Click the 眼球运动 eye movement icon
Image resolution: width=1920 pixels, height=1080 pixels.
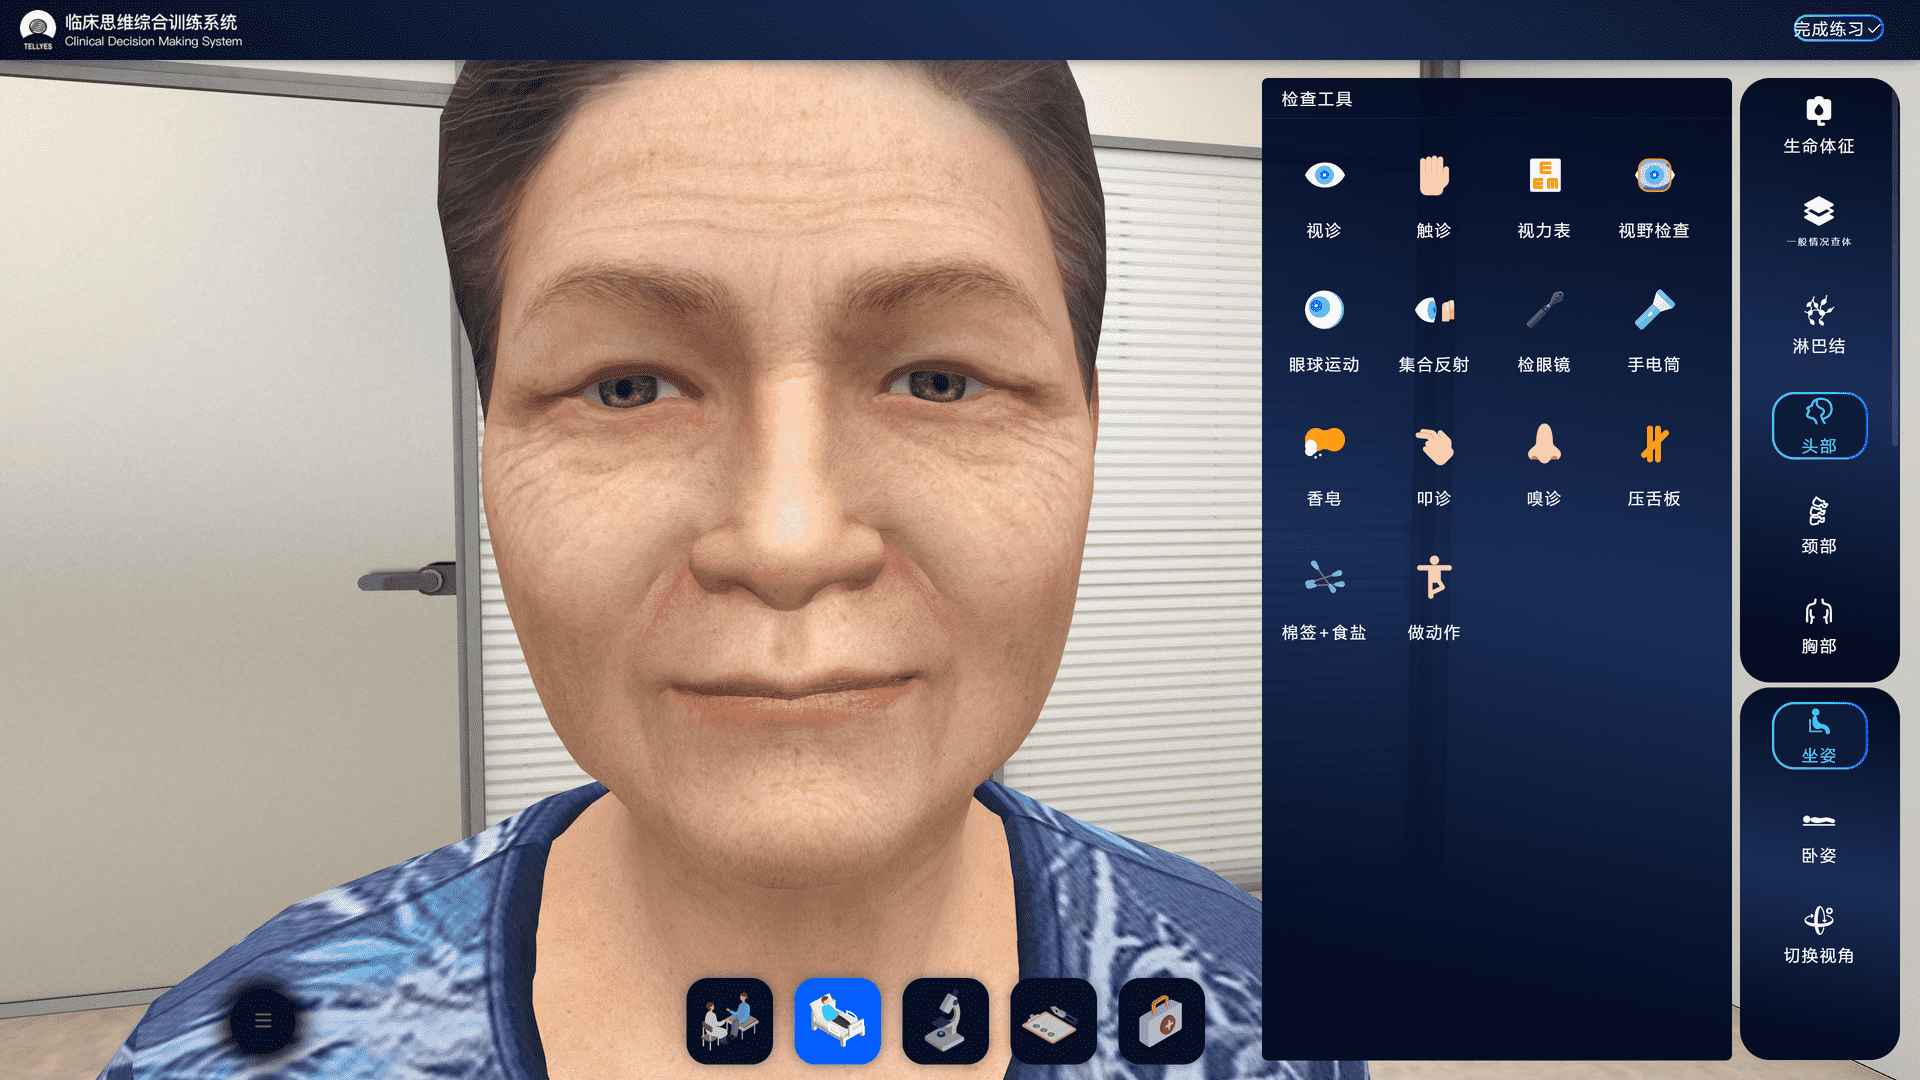click(x=1324, y=330)
